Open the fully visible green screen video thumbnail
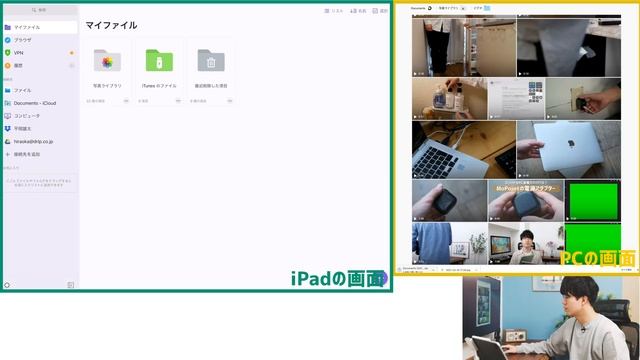This screenshot has width=640, height=360. pyautogui.click(x=593, y=200)
